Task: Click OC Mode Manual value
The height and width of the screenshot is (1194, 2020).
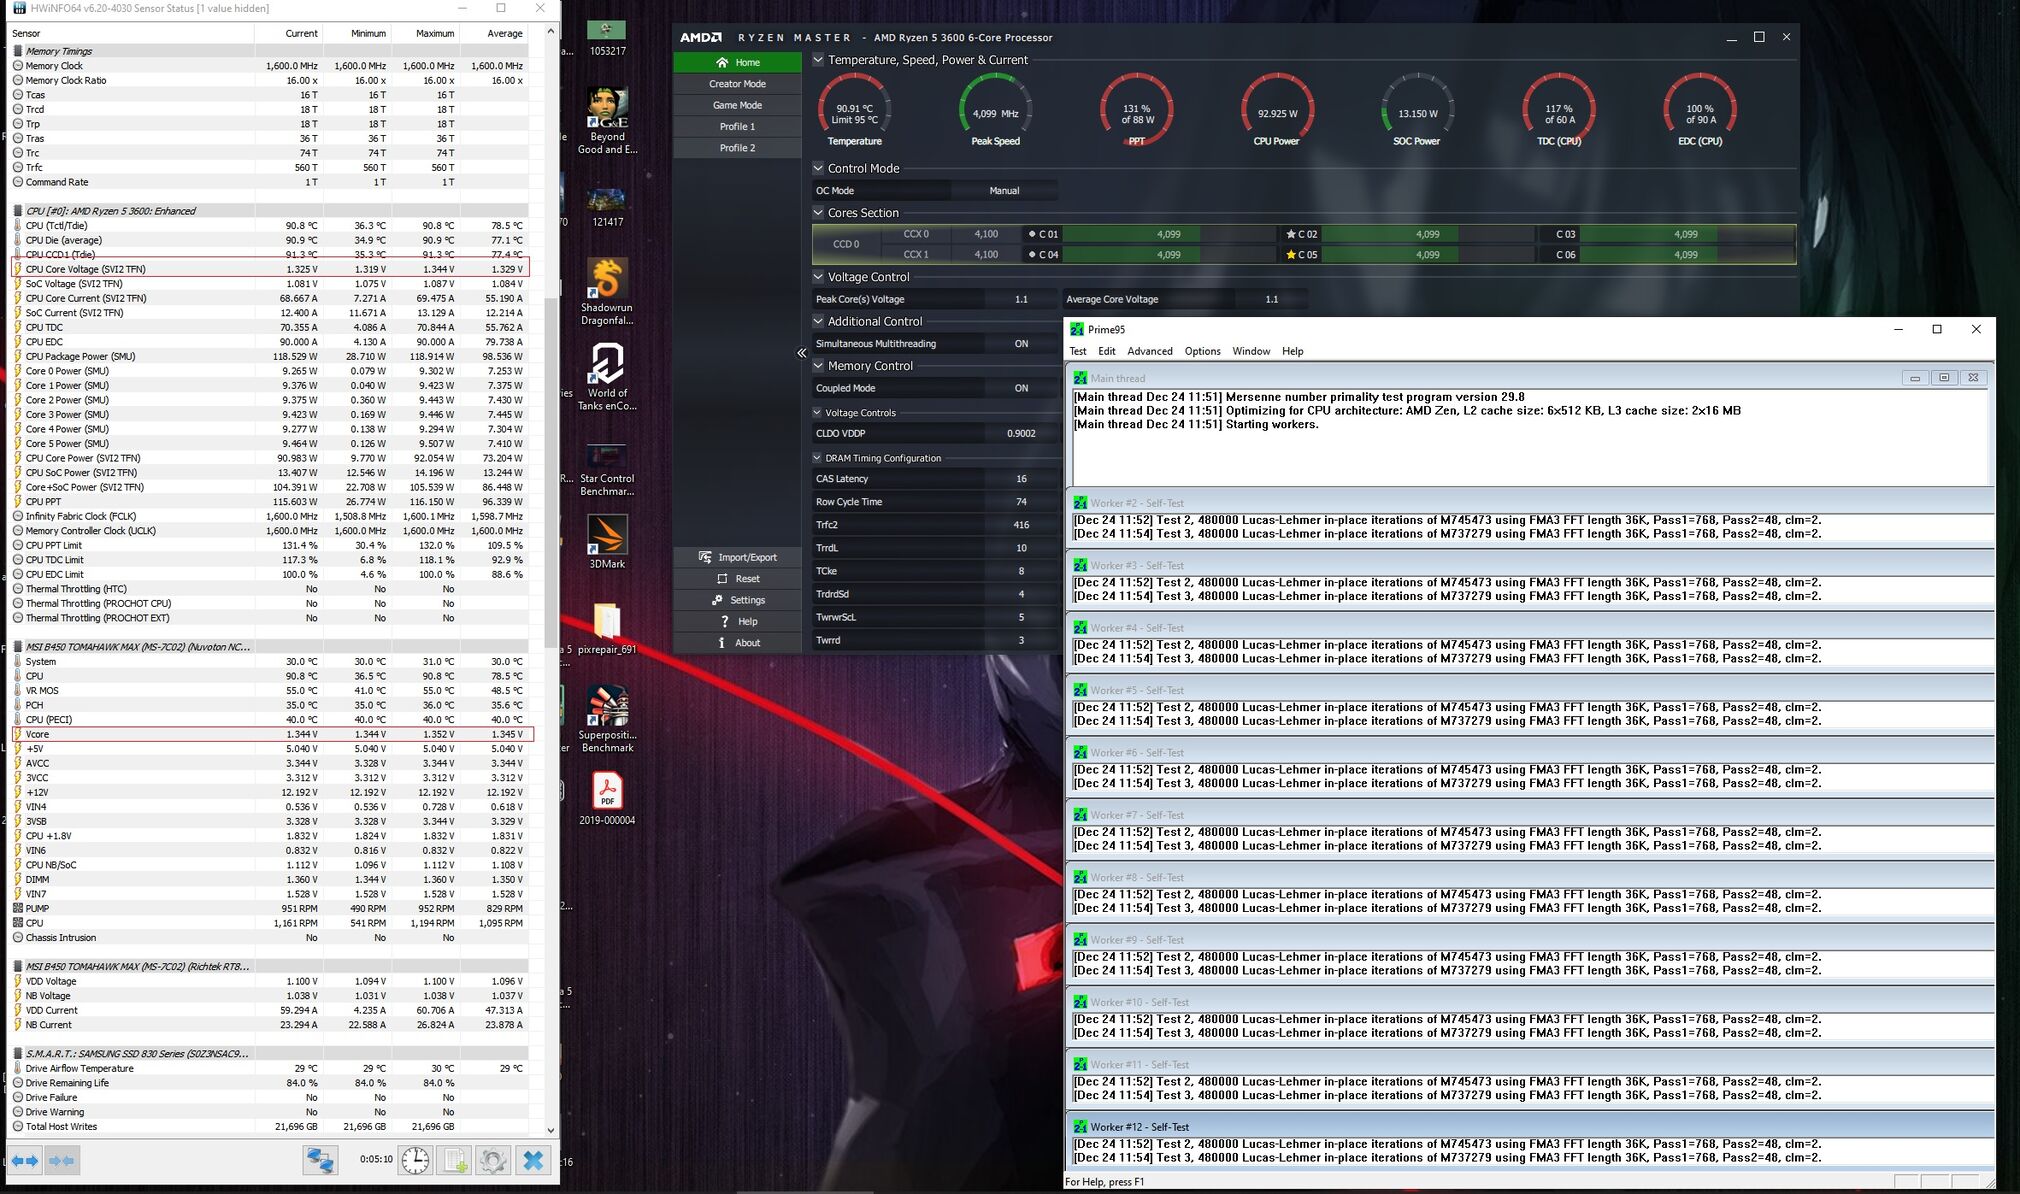Action: [1004, 191]
